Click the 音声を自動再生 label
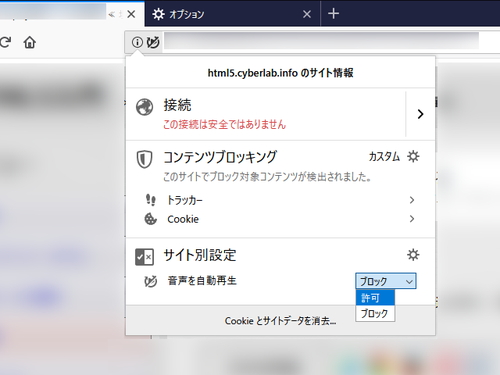Image resolution: width=500 pixels, height=375 pixels. point(202,281)
